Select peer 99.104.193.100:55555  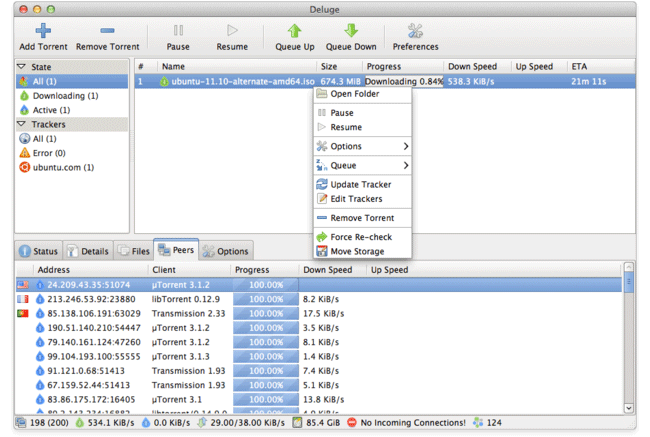click(x=319, y=357)
